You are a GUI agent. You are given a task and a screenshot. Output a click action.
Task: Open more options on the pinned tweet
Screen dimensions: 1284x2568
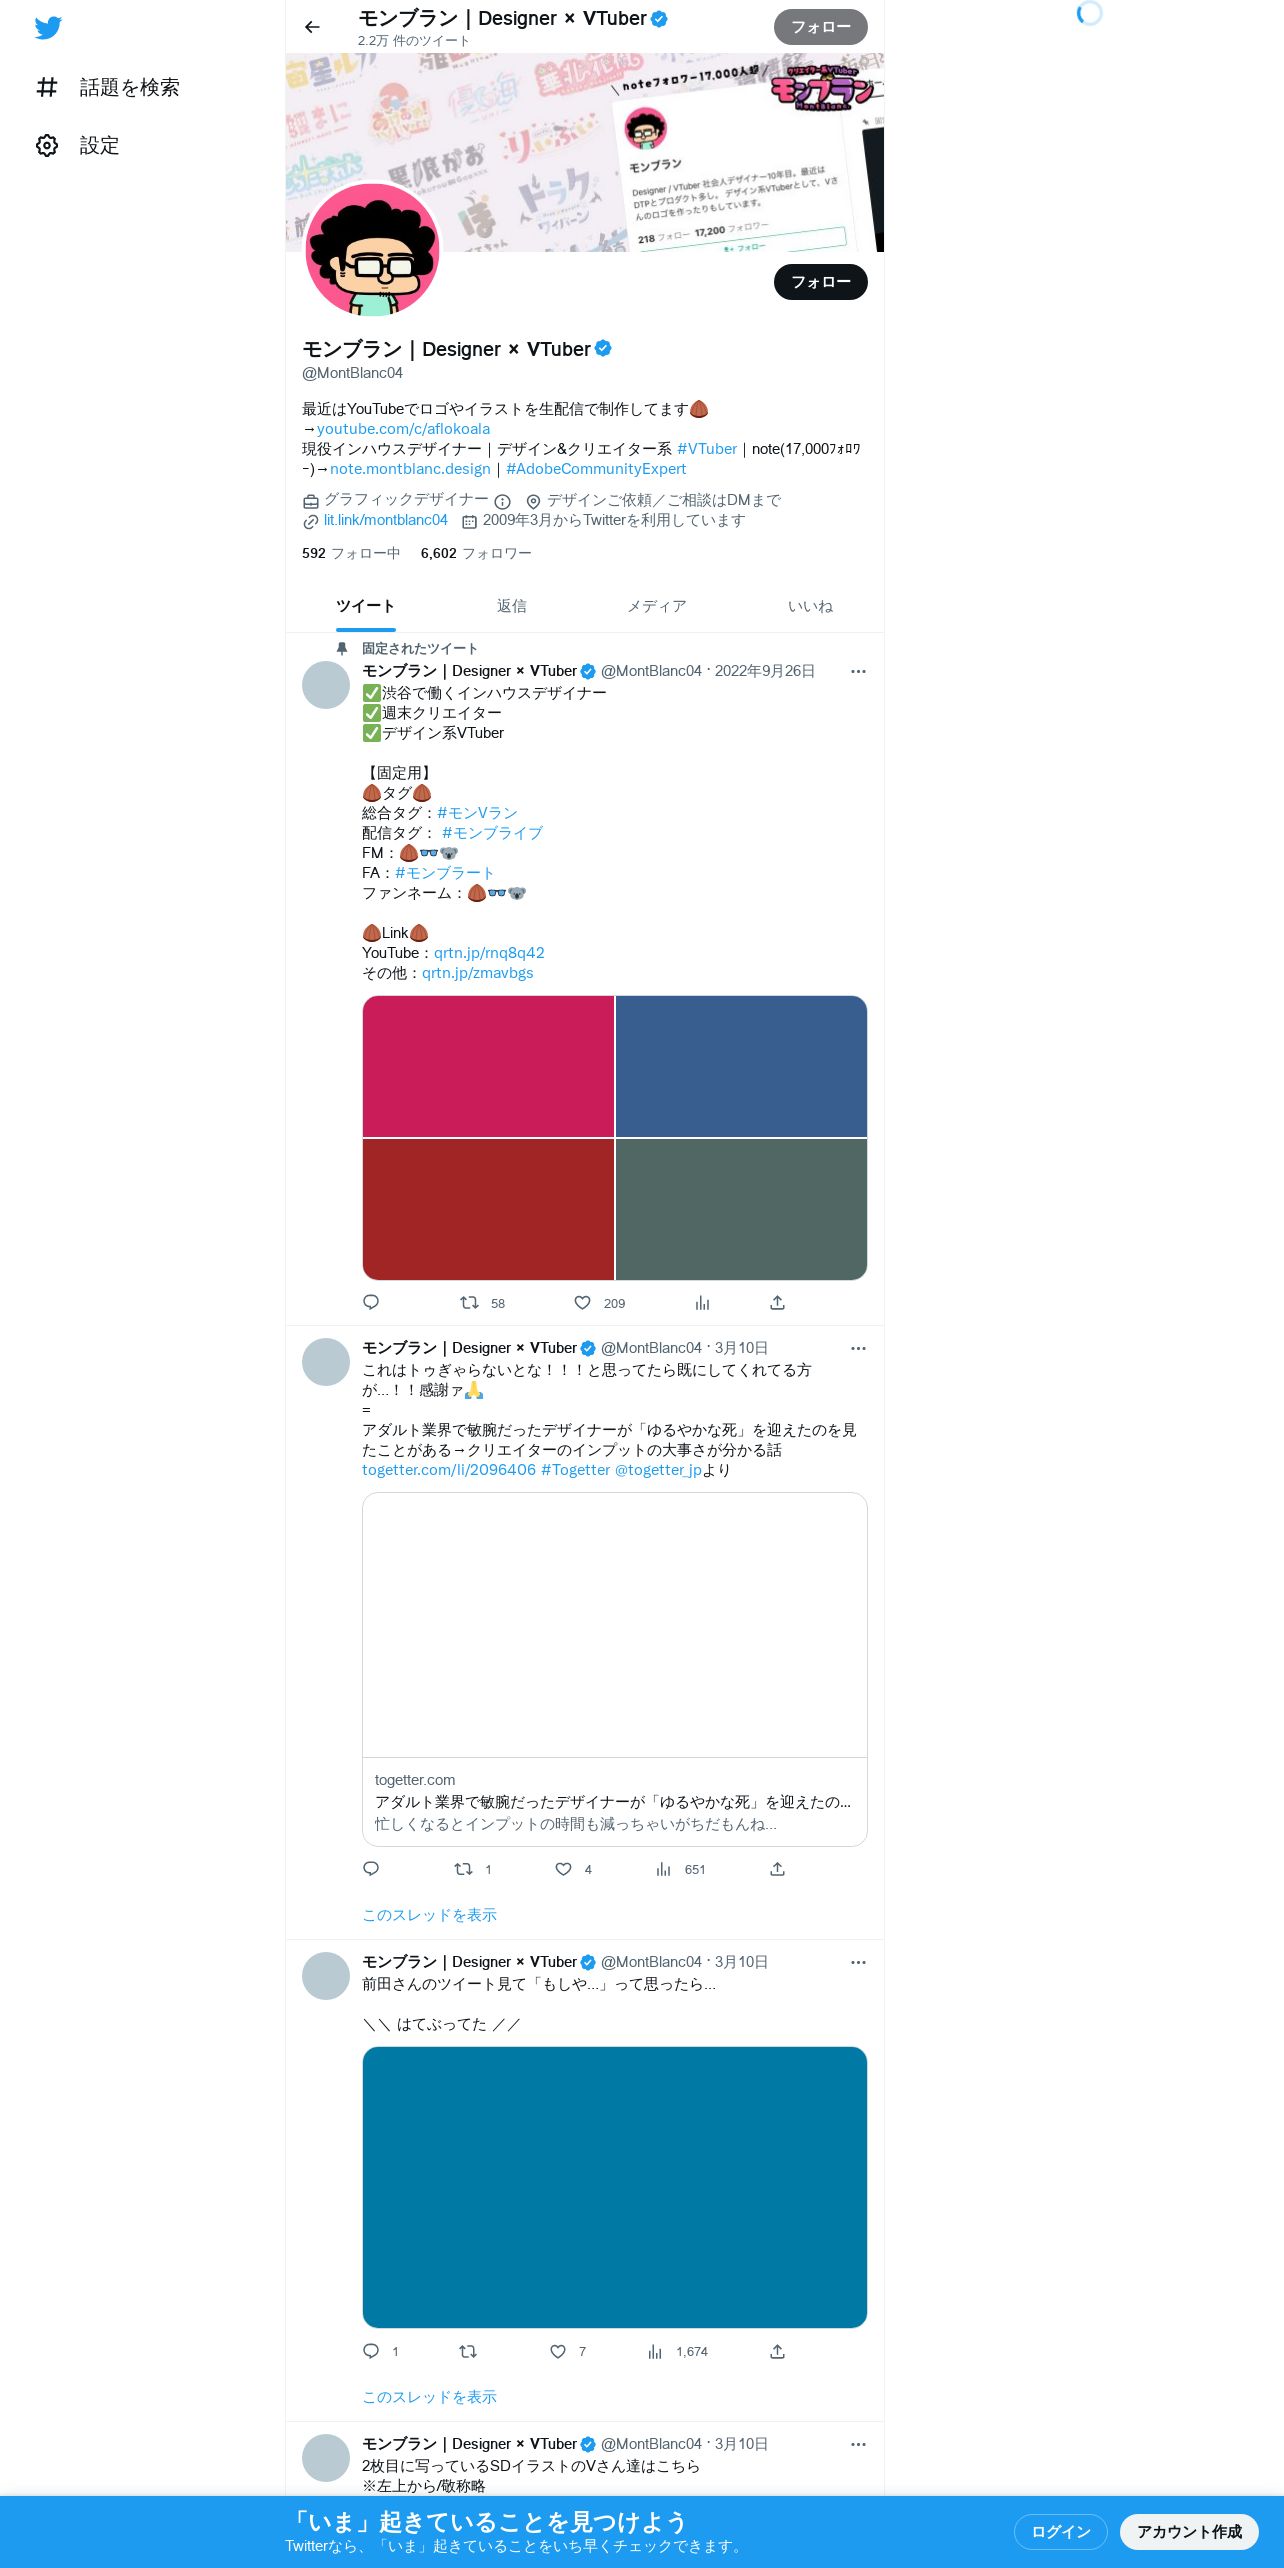858,671
